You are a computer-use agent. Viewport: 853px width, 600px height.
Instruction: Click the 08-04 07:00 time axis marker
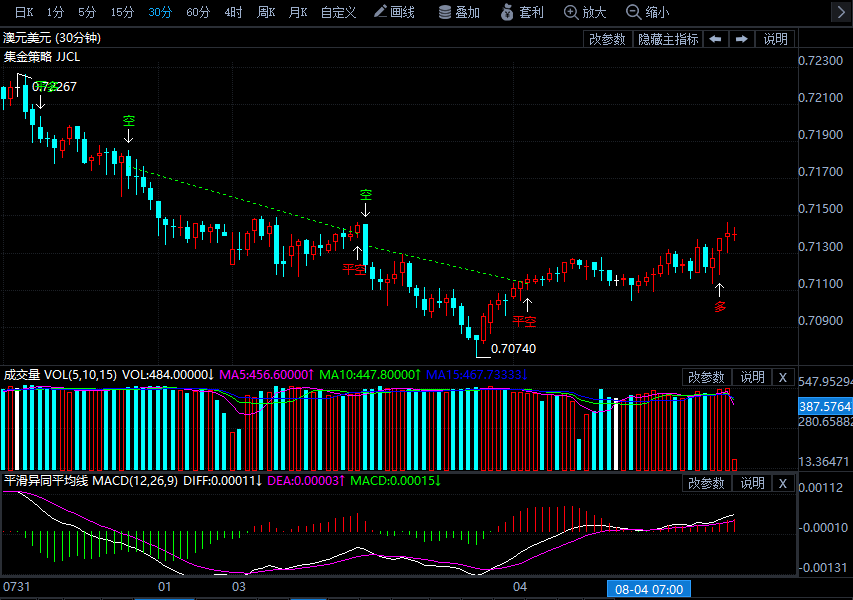(649, 590)
